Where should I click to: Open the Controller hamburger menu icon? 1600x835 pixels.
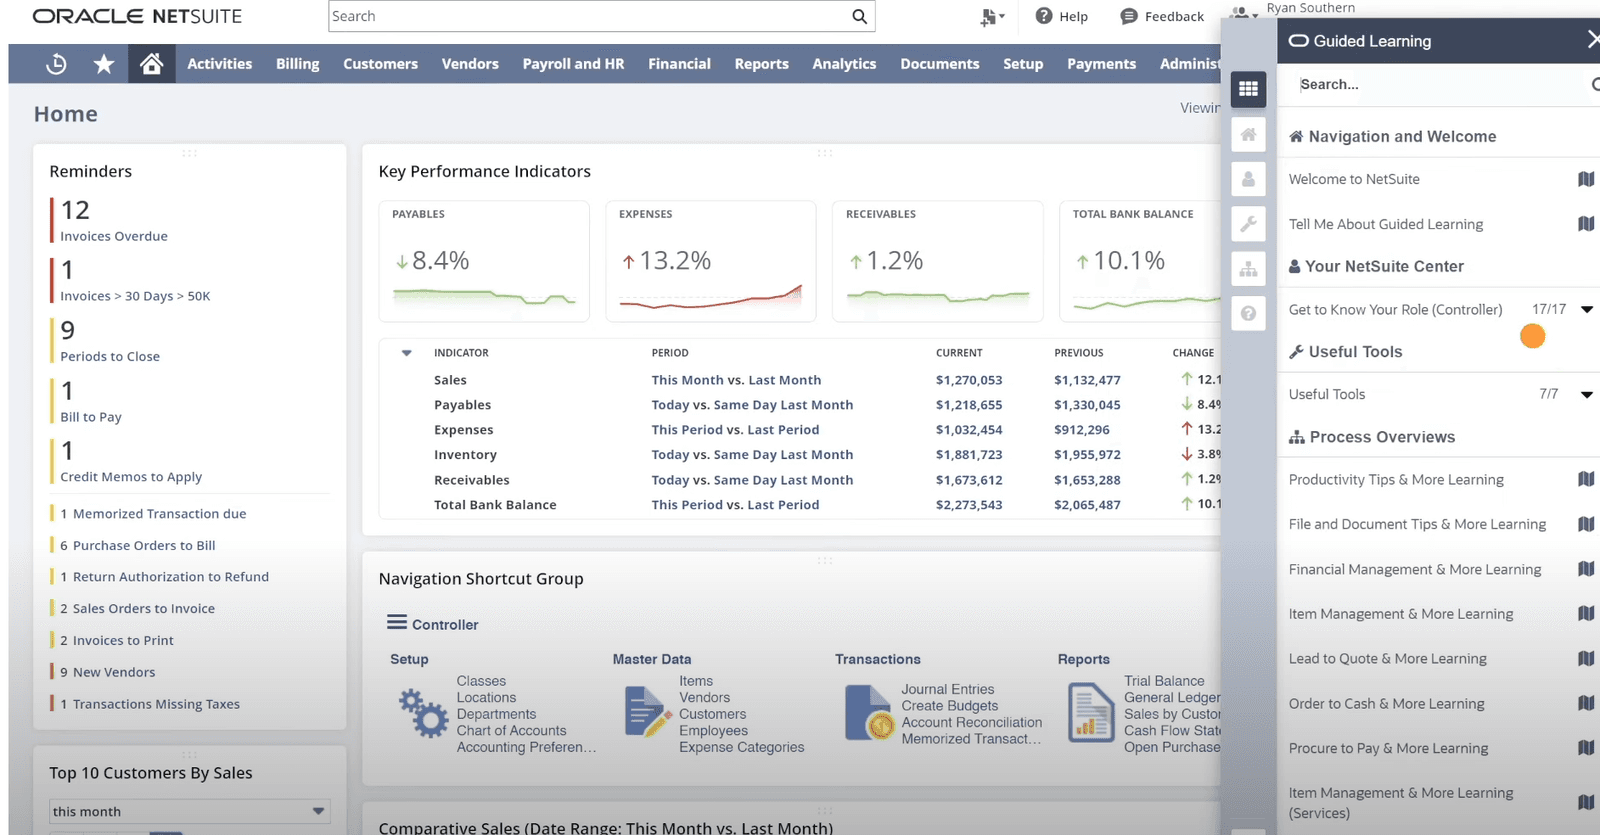tap(397, 623)
